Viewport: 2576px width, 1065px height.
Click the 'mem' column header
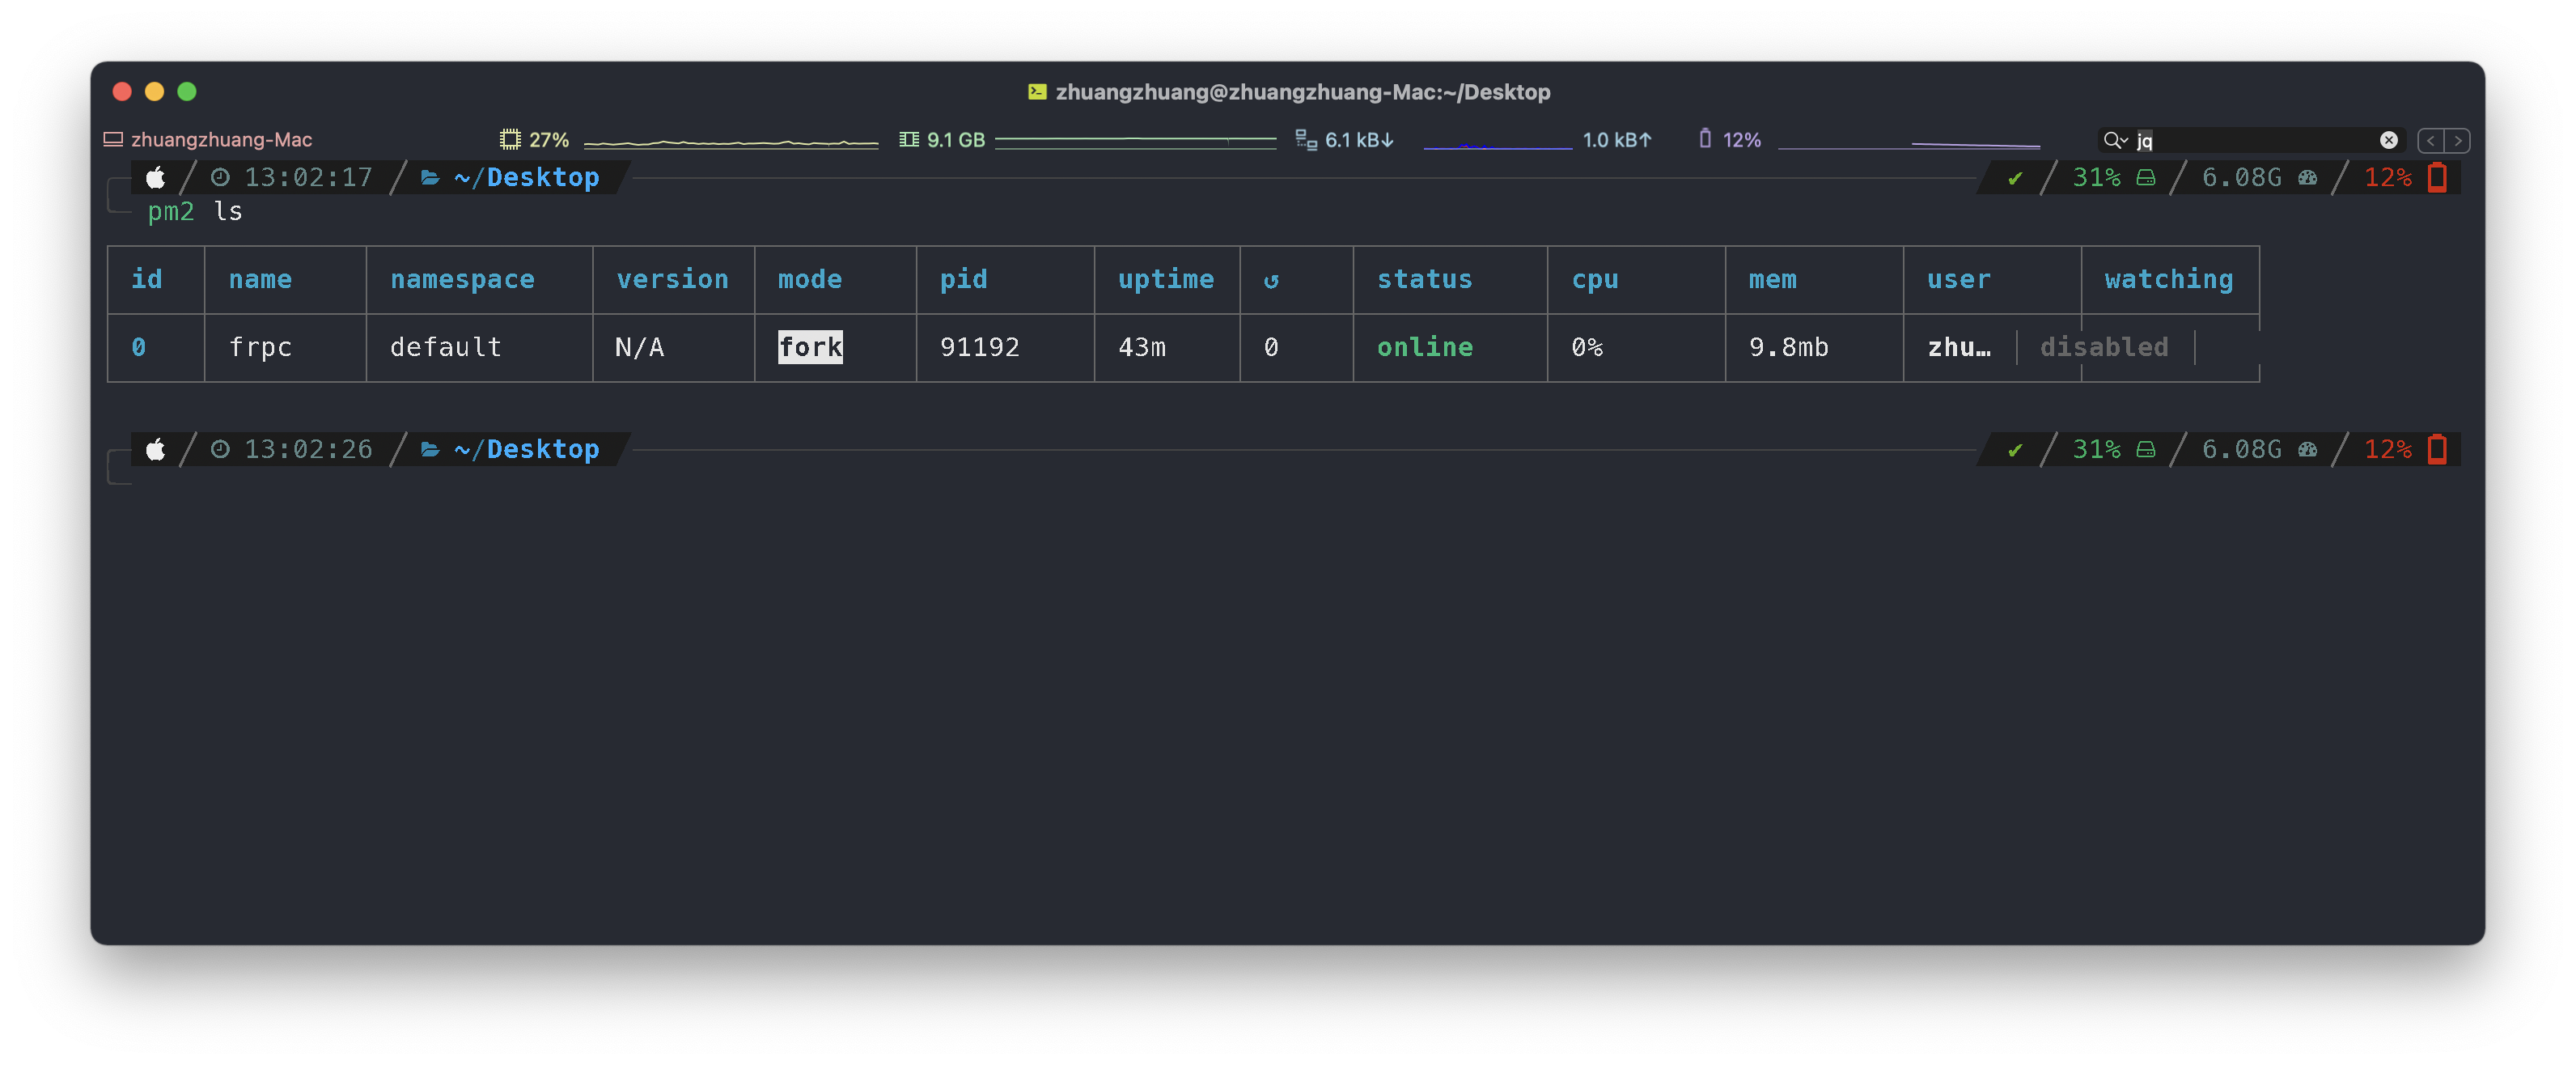tap(1773, 279)
